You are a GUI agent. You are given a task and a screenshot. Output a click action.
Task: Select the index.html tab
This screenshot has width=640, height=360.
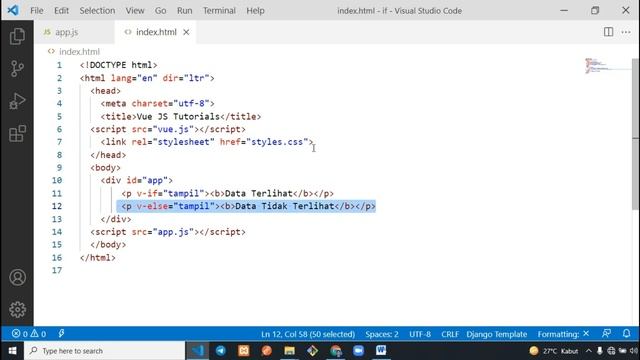(156, 32)
